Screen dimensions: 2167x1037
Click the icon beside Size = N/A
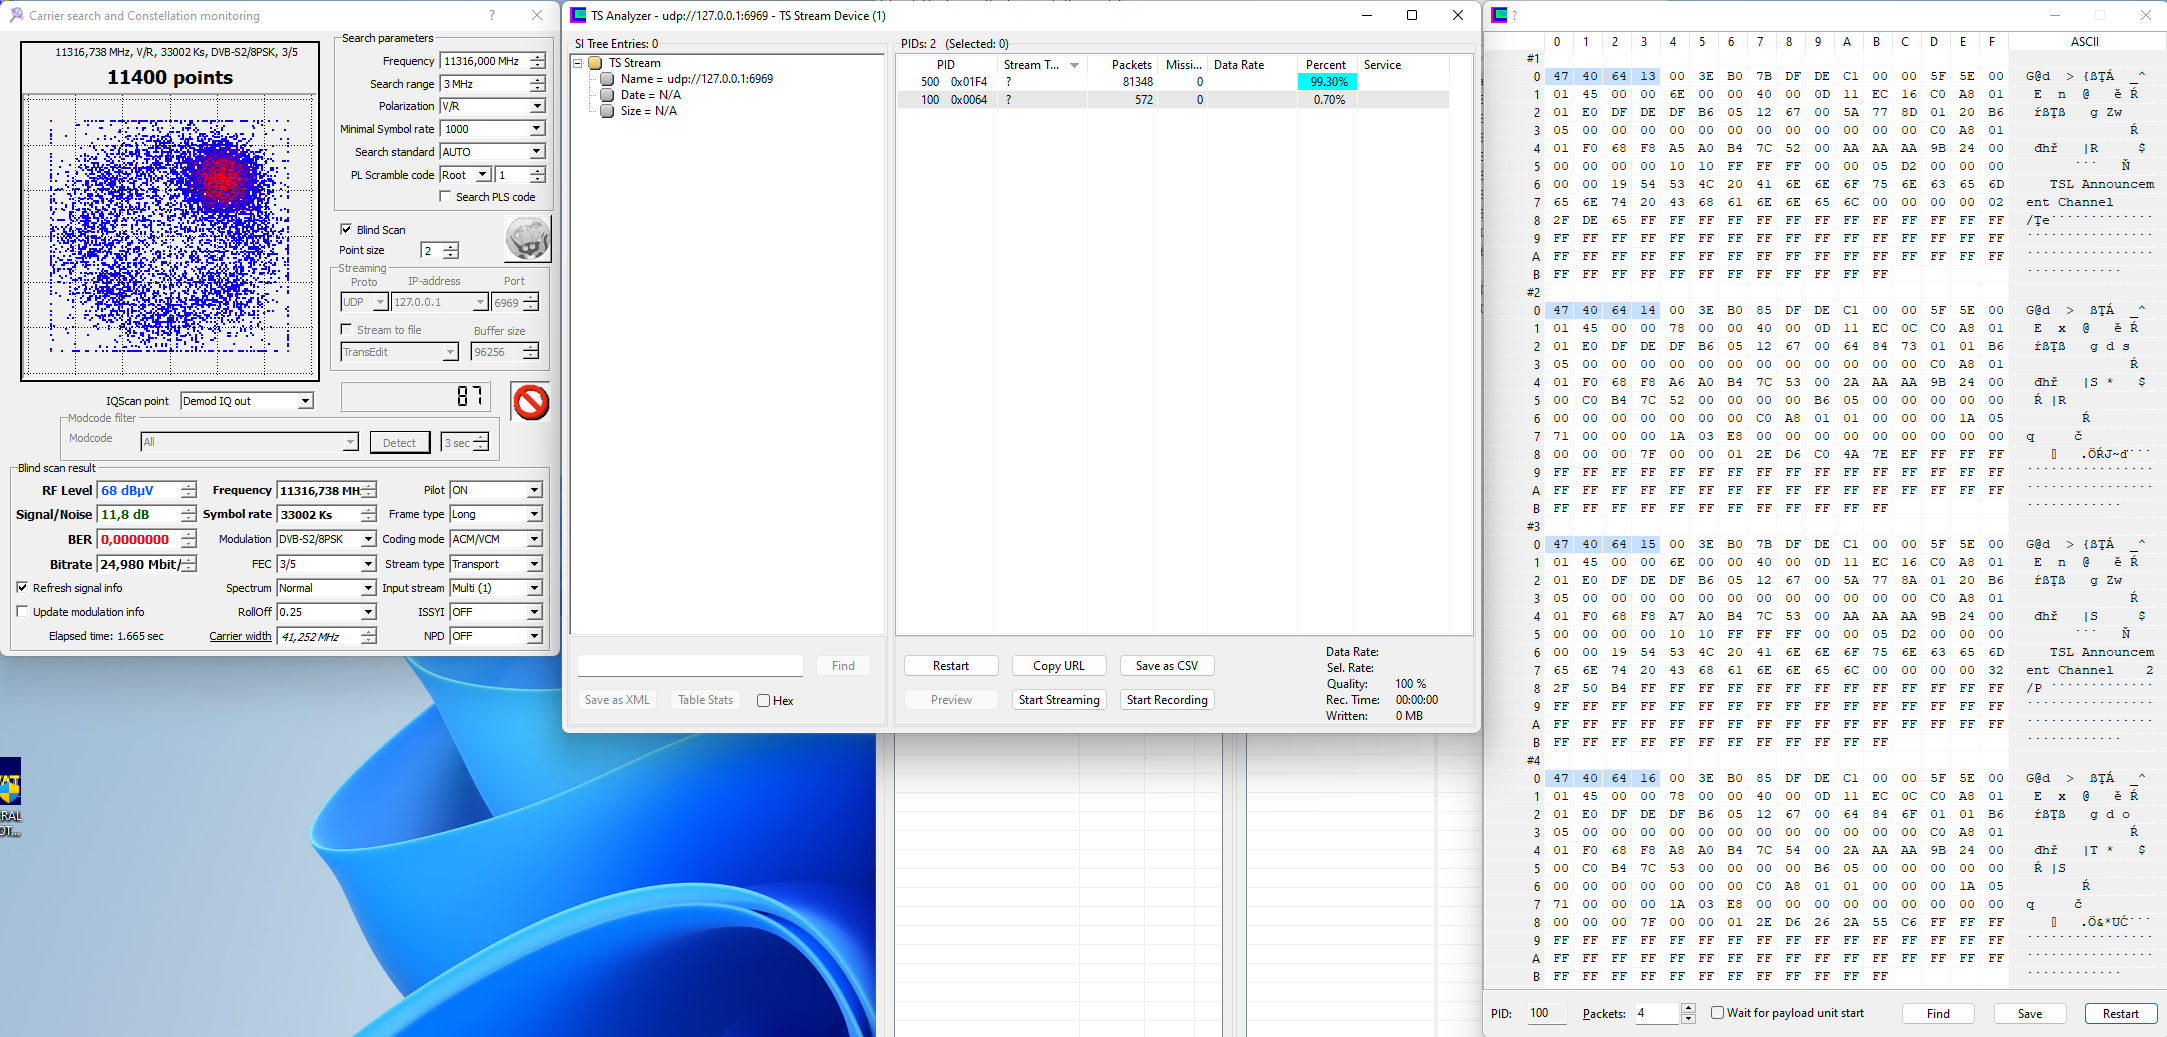[x=607, y=111]
